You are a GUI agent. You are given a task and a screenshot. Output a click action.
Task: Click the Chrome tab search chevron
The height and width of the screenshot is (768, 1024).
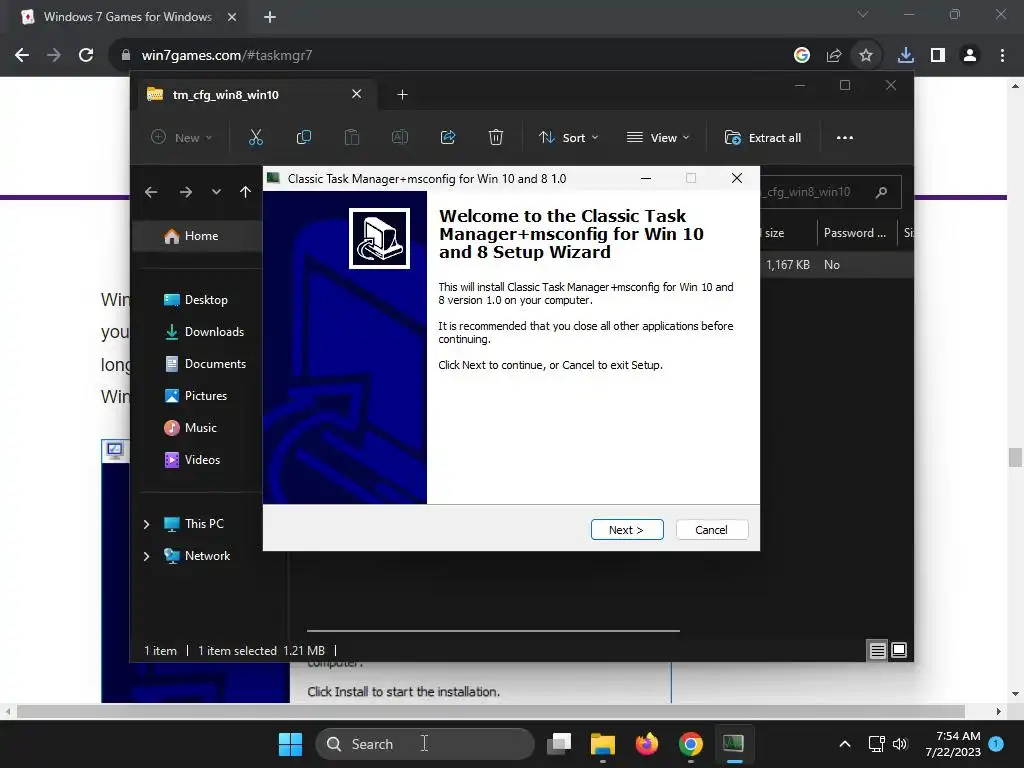[x=863, y=14]
